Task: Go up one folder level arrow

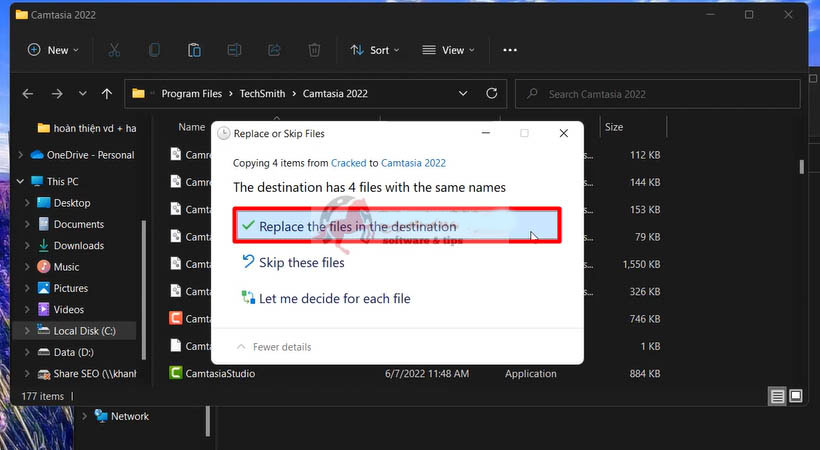Action: coord(107,94)
